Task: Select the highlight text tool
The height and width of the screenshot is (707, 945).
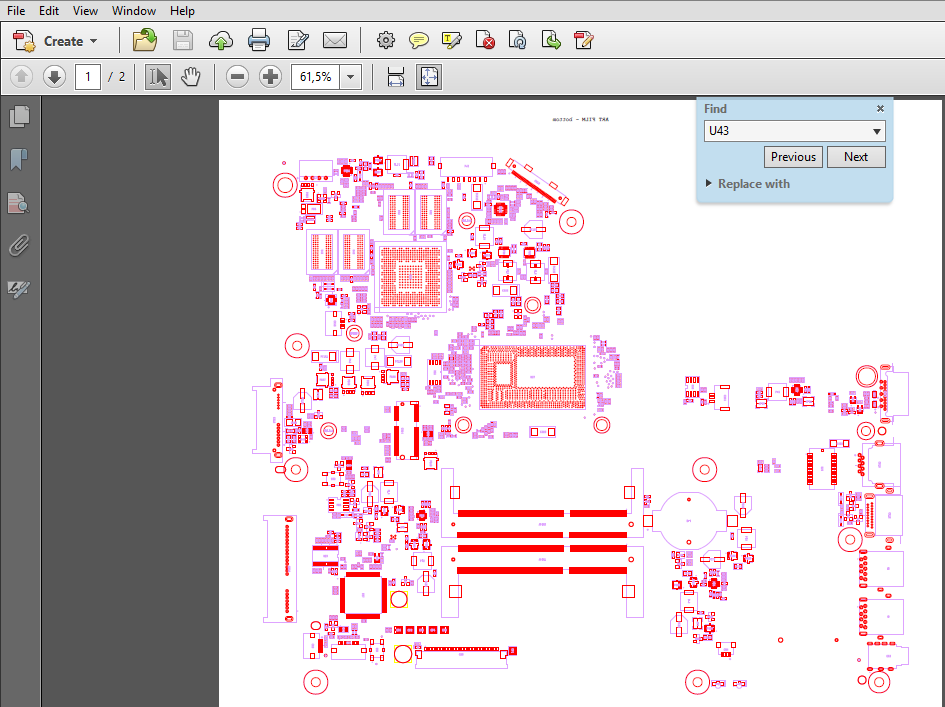Action: pyautogui.click(x=451, y=41)
